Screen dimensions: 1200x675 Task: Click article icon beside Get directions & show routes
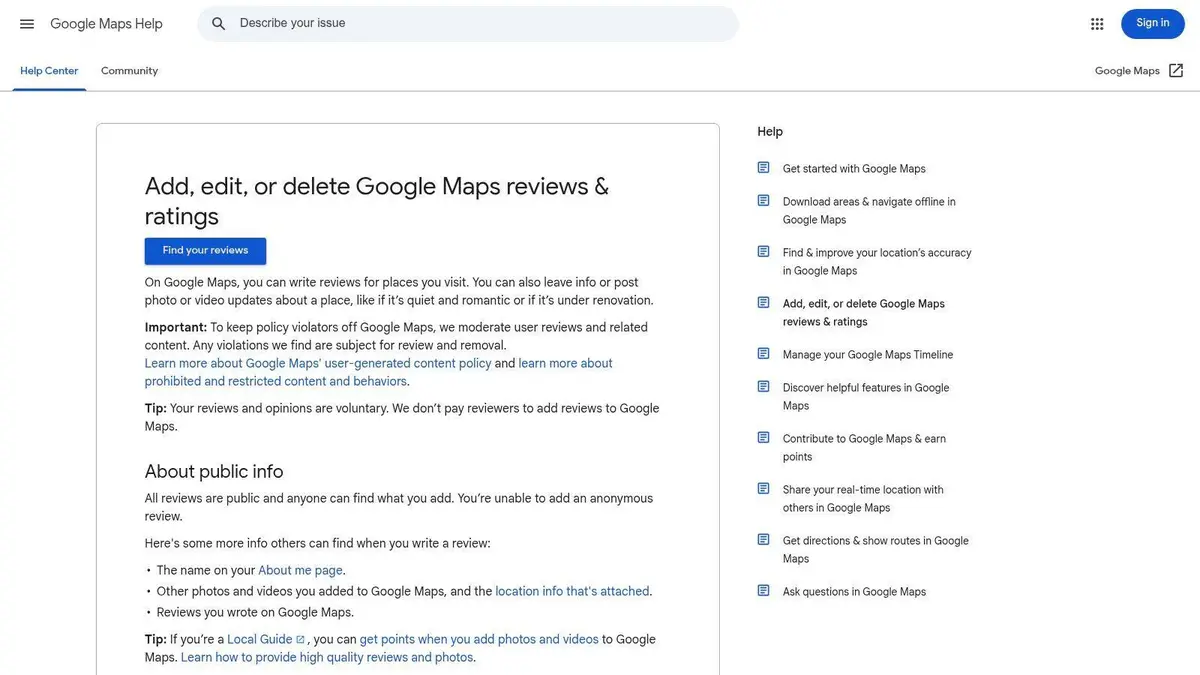coord(764,540)
